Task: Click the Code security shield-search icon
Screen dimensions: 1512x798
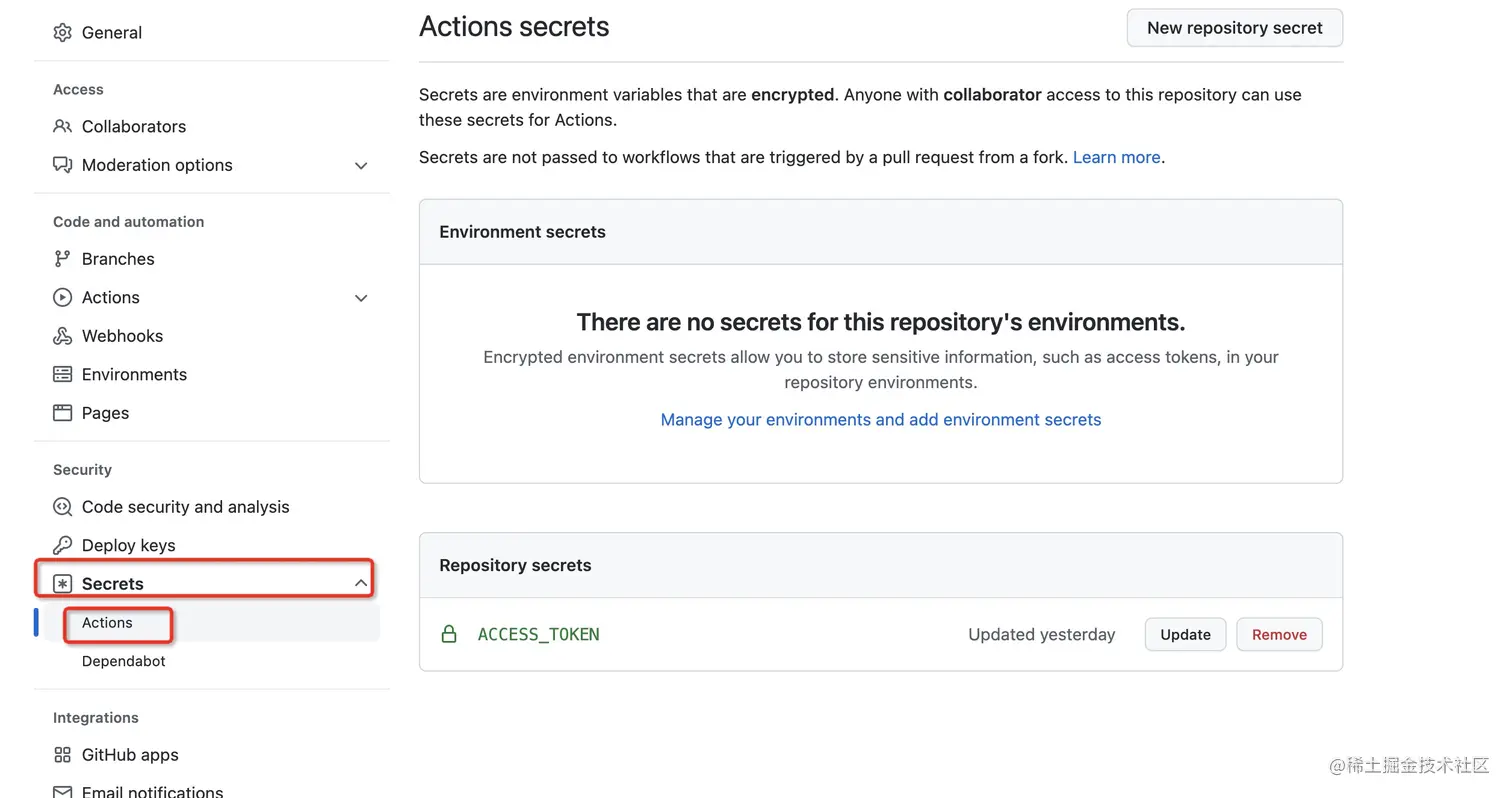Action: (62, 507)
